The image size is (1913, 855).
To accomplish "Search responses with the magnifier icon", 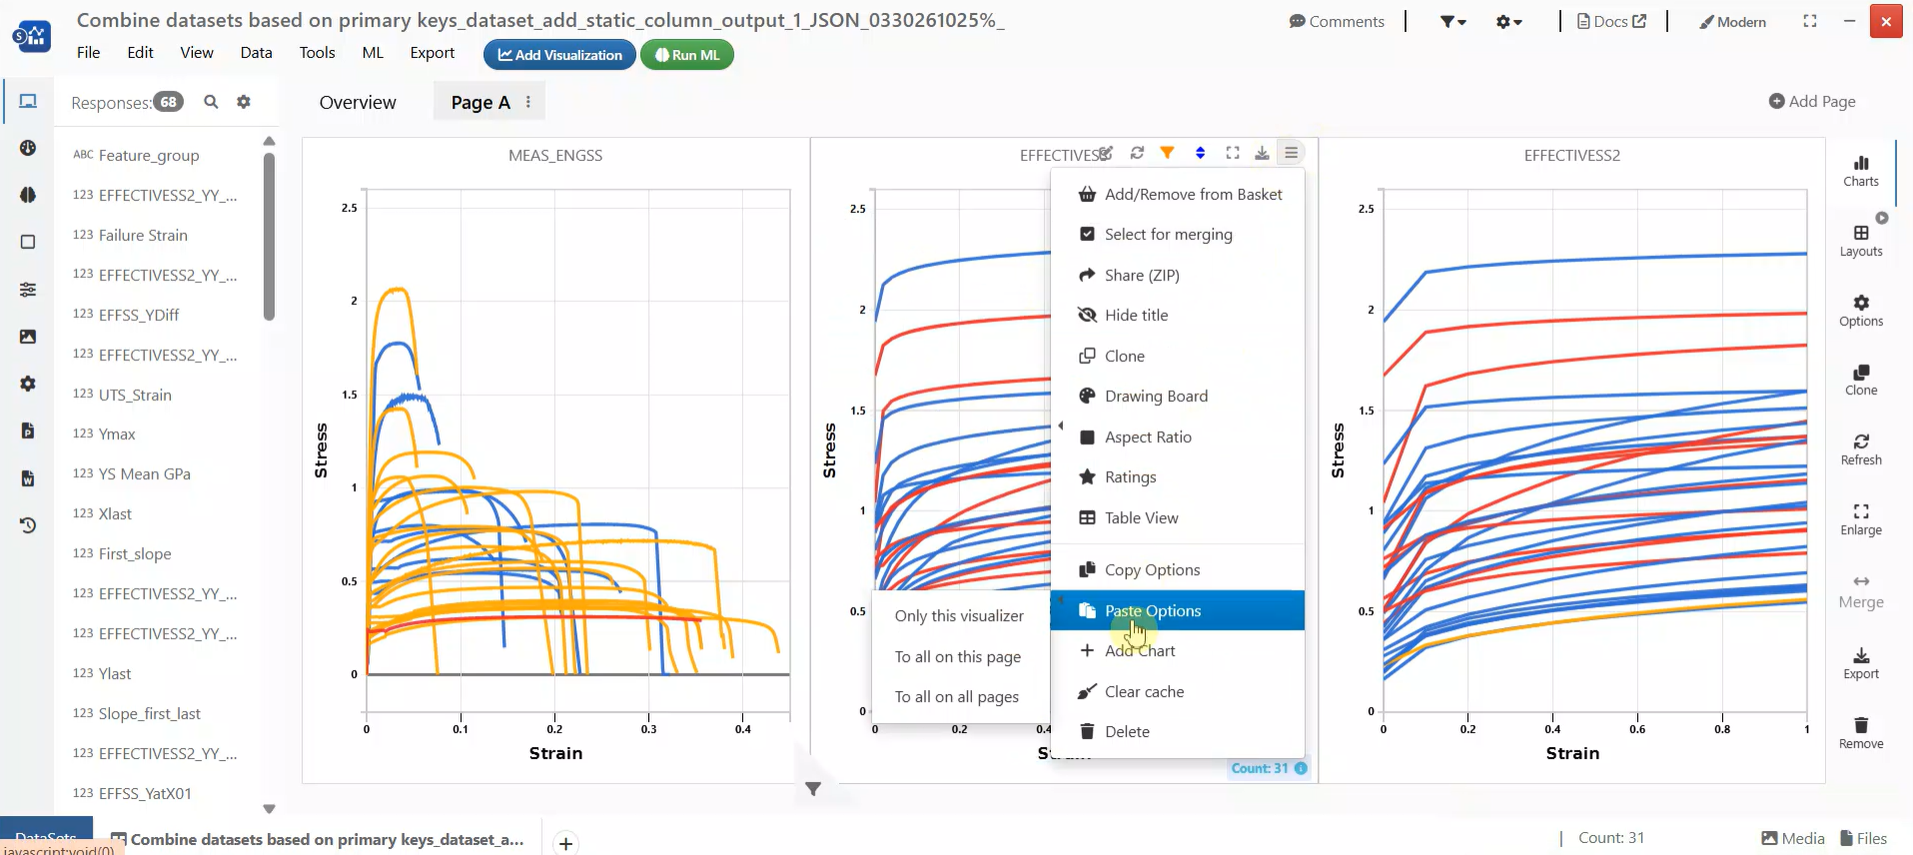I will pos(211,102).
